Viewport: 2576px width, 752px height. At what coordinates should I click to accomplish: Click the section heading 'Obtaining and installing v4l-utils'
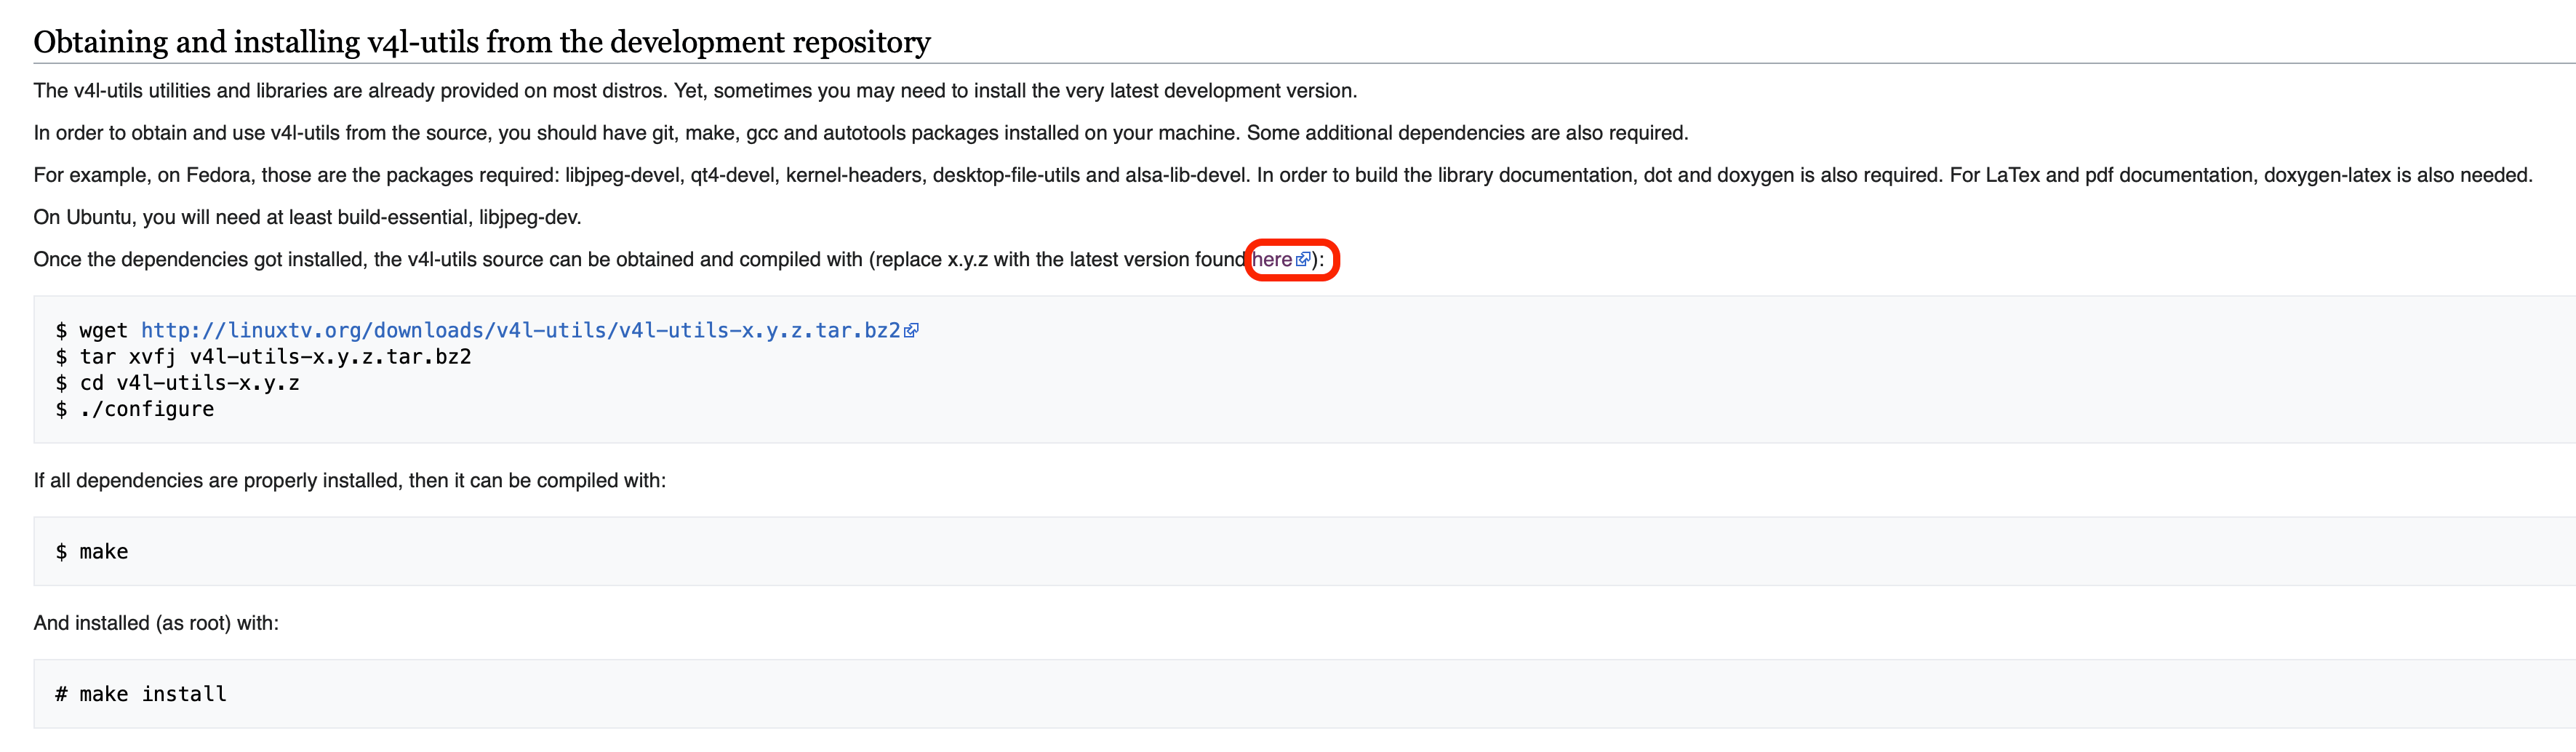(482, 42)
